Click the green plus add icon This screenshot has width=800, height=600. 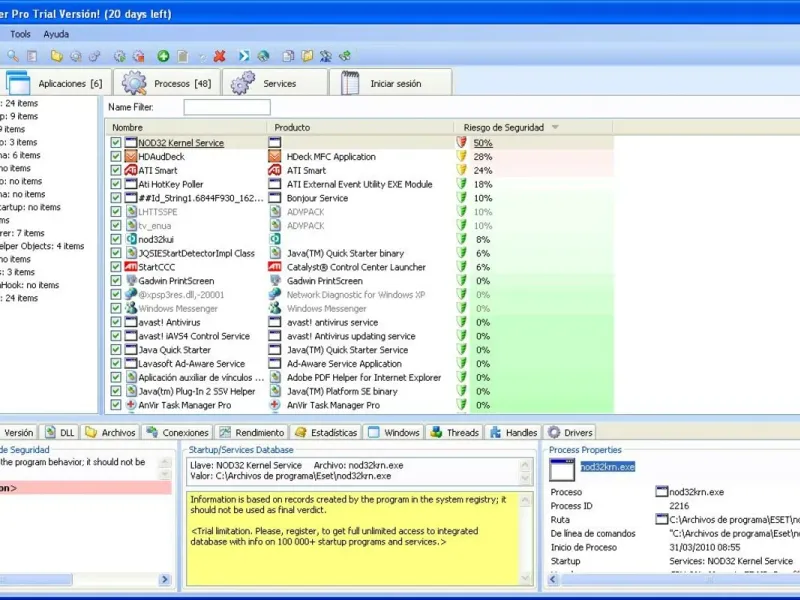click(x=163, y=56)
